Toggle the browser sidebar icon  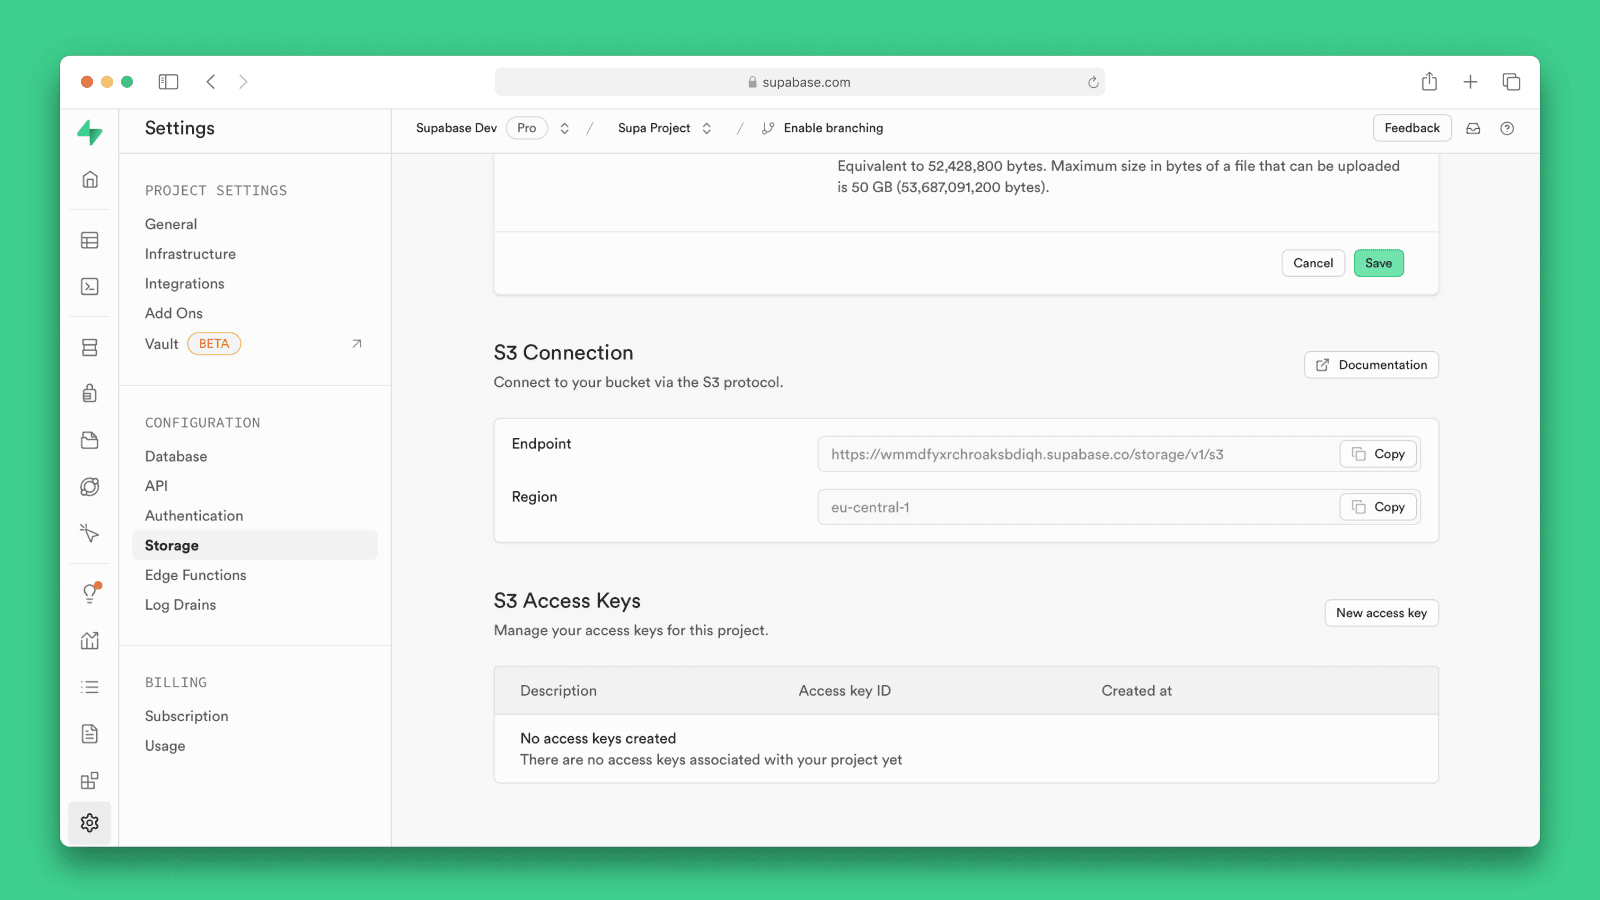(x=168, y=82)
